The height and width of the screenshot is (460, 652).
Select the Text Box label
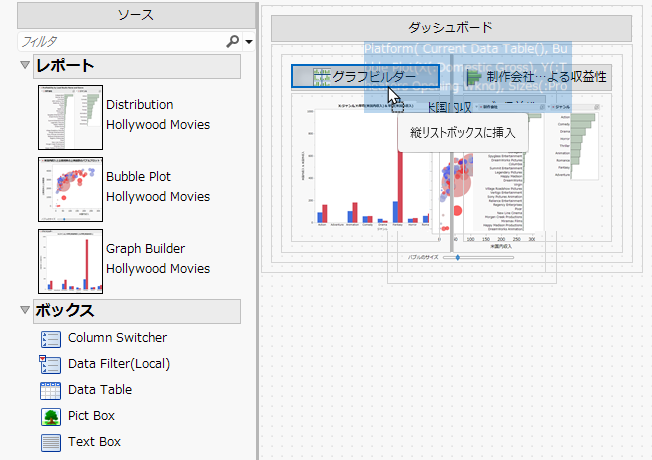(x=94, y=441)
